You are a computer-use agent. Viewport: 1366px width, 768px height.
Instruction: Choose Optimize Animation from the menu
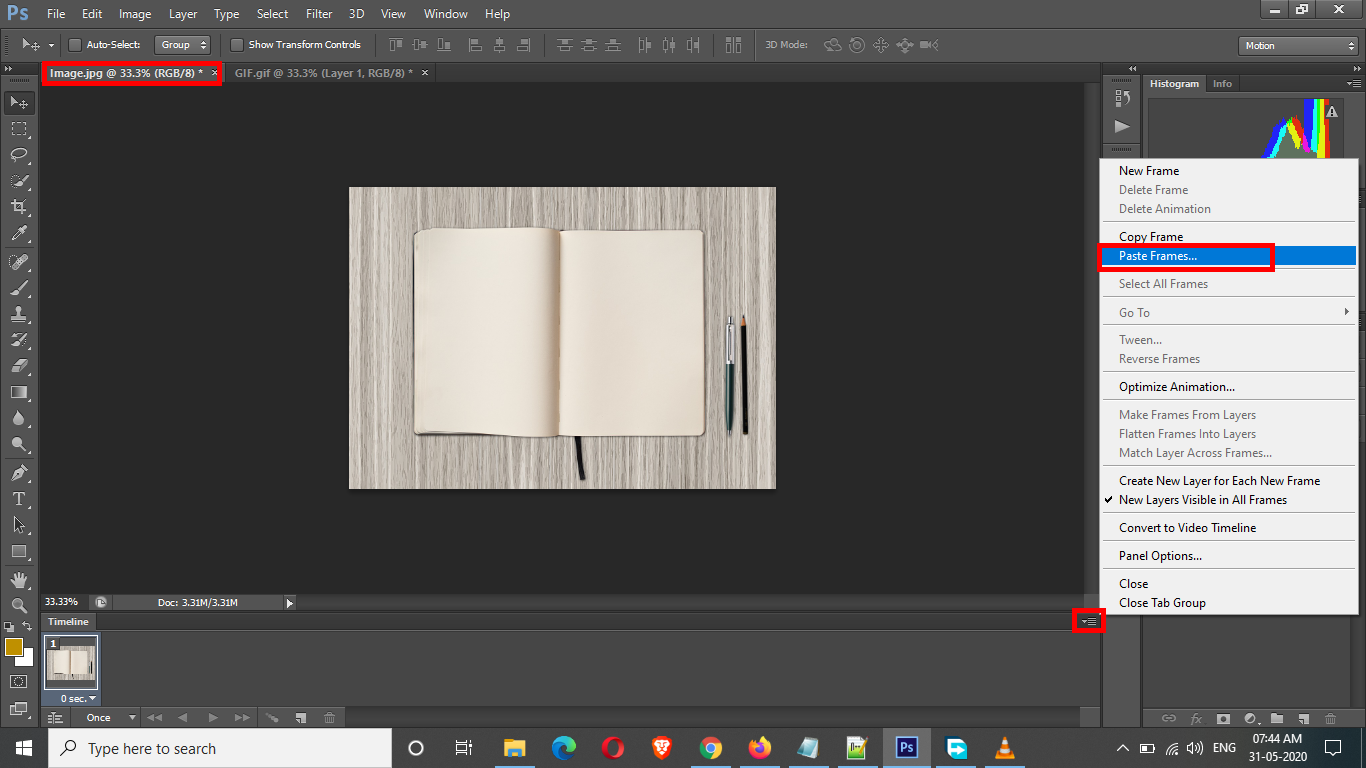tap(1176, 387)
